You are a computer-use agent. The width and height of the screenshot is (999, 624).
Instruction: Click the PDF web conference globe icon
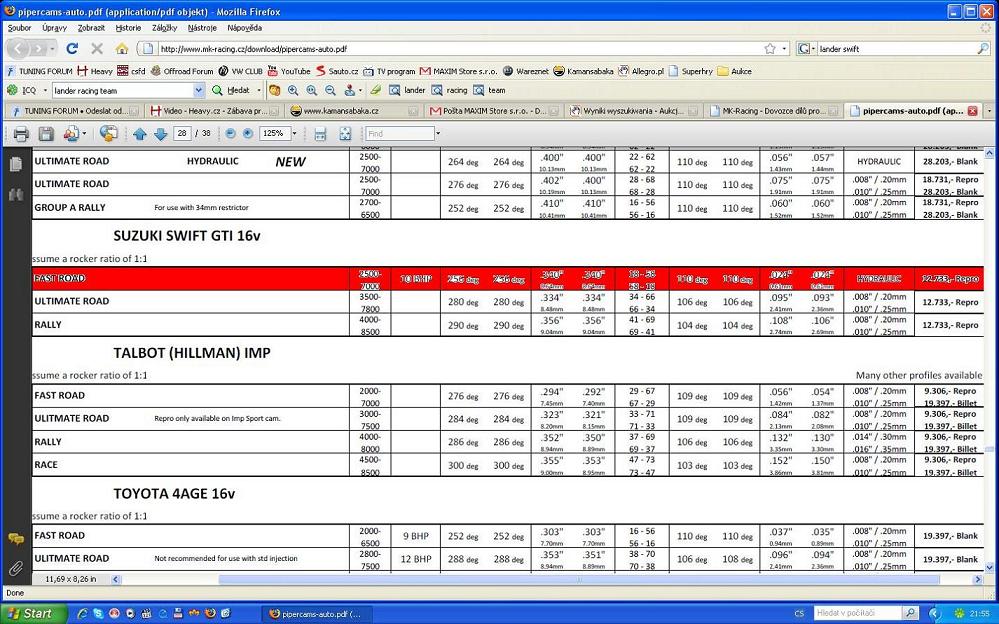click(109, 134)
